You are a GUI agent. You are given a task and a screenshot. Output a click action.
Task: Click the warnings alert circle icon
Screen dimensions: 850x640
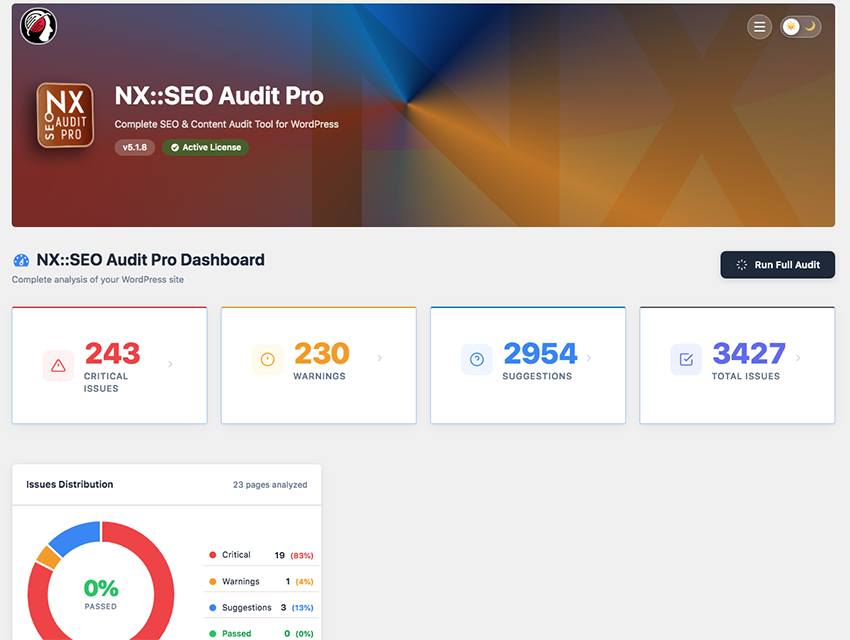coord(268,359)
